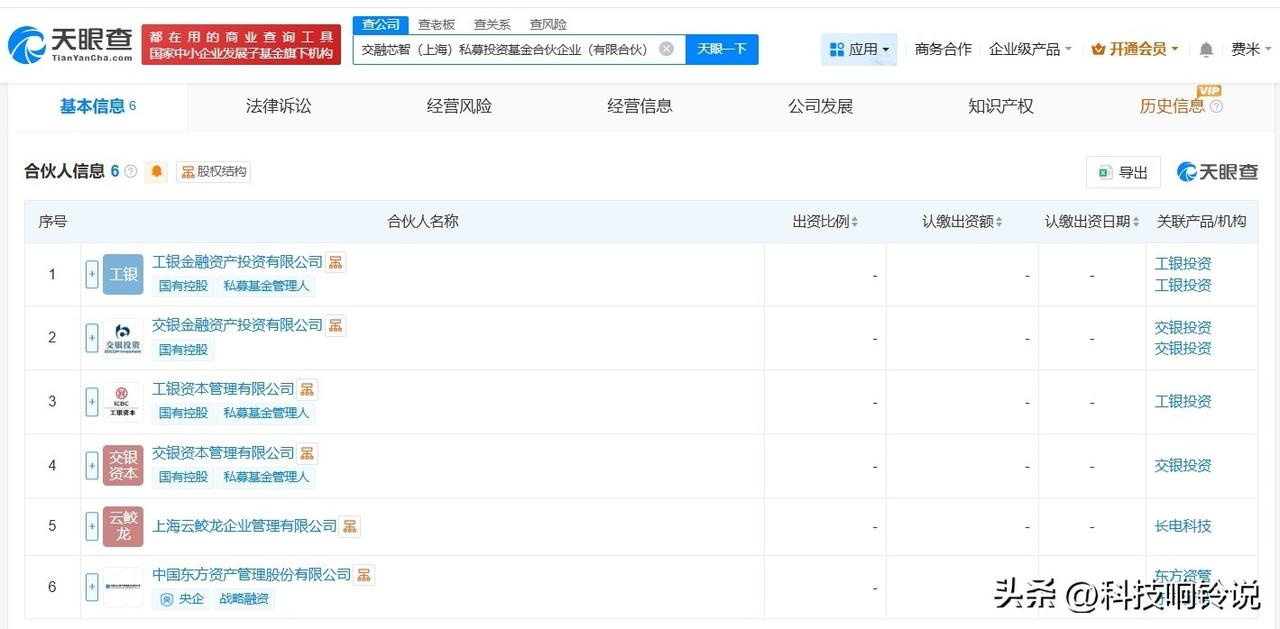Click 国有控股 tag under 交银金融资产投资
The width and height of the screenshot is (1280, 629).
(x=183, y=350)
